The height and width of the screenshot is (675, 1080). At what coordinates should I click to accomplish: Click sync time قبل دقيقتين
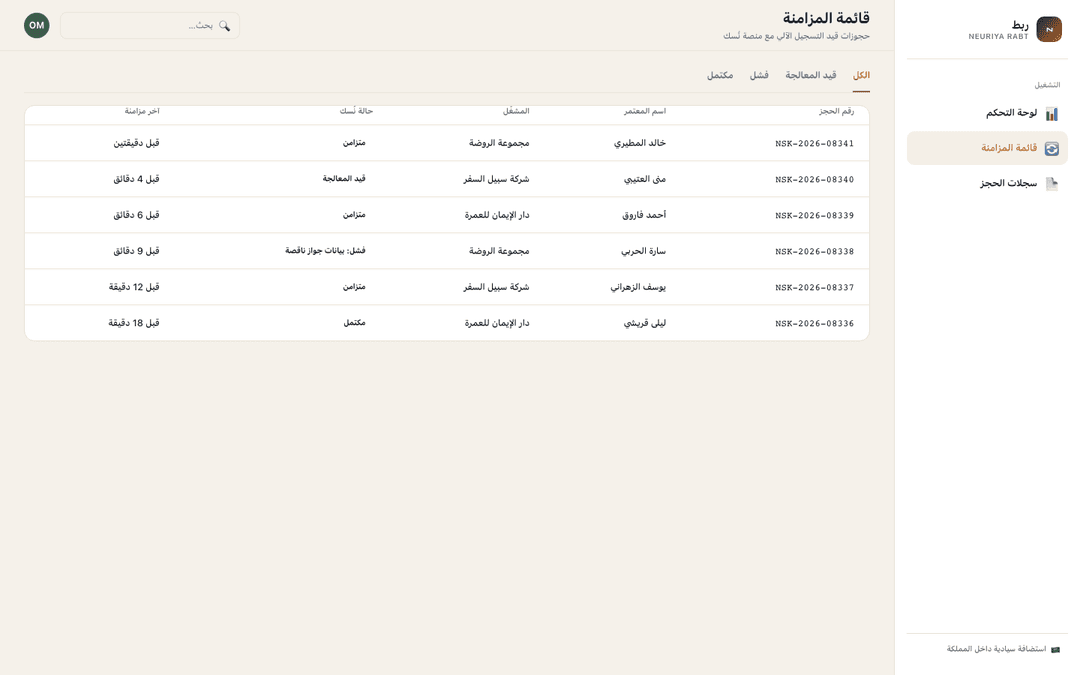tap(136, 143)
